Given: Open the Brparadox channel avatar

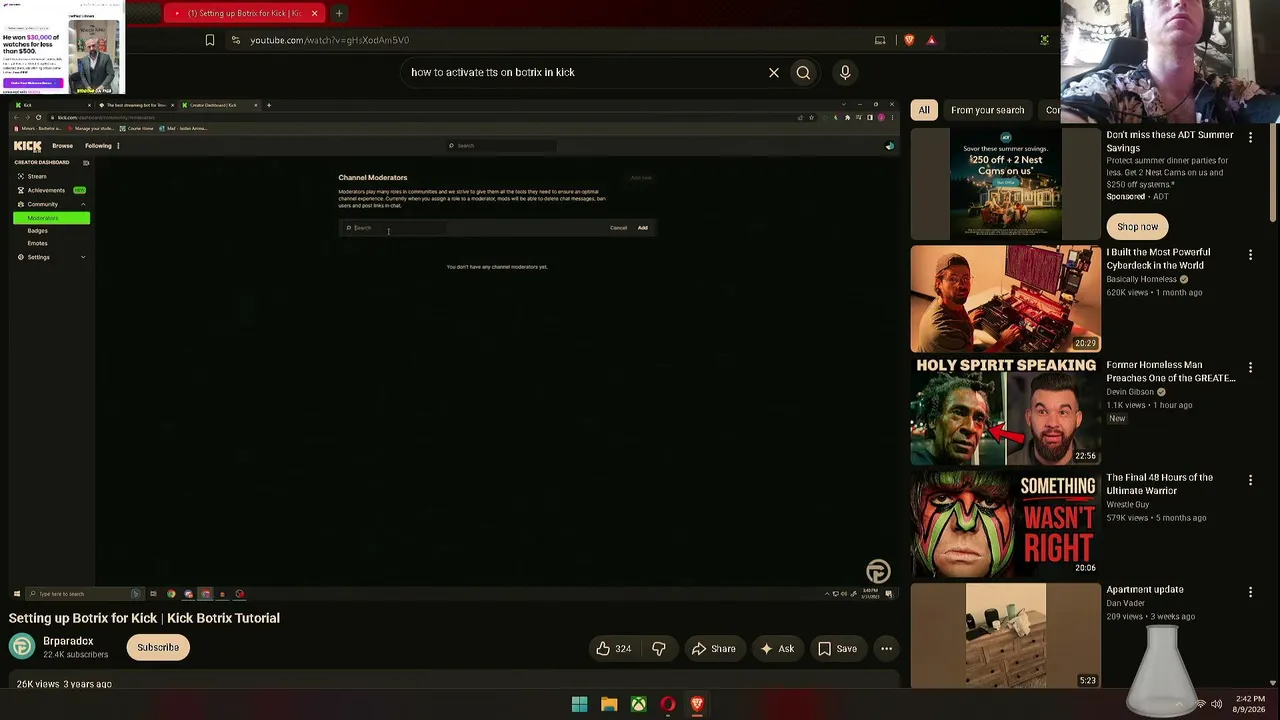Looking at the screenshot, I should (x=22, y=647).
